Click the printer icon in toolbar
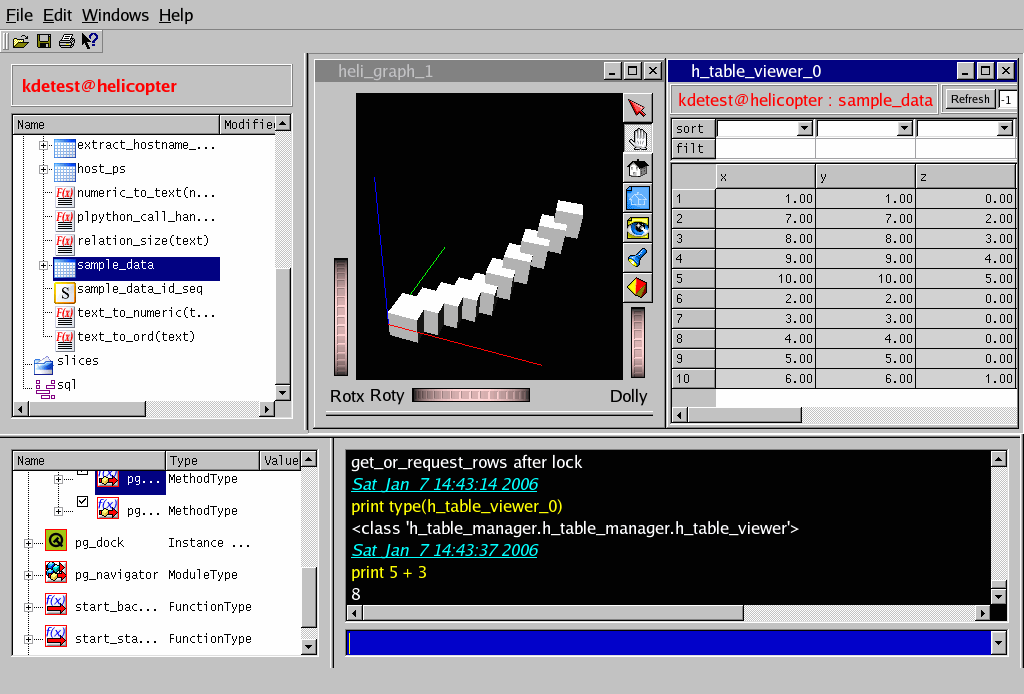1024x694 pixels. (66, 41)
